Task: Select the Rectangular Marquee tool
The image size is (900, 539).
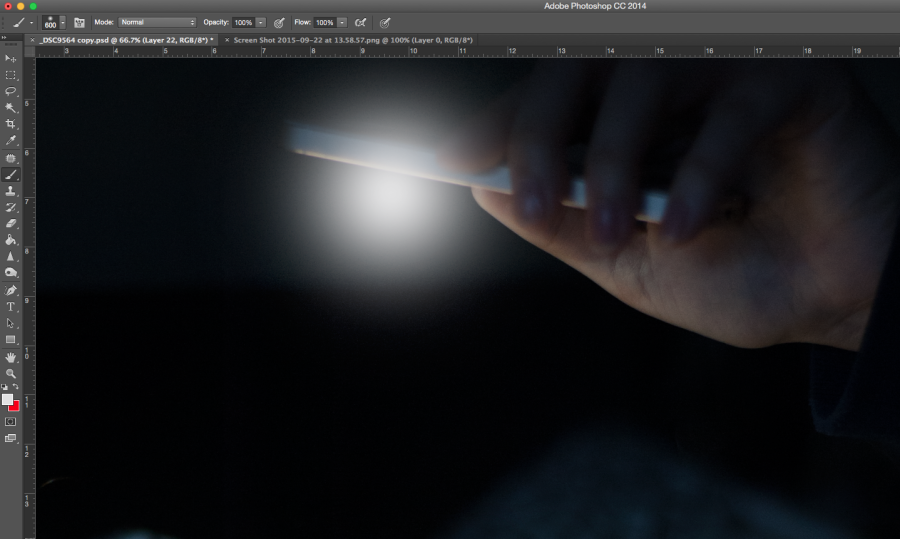Action: [10, 75]
